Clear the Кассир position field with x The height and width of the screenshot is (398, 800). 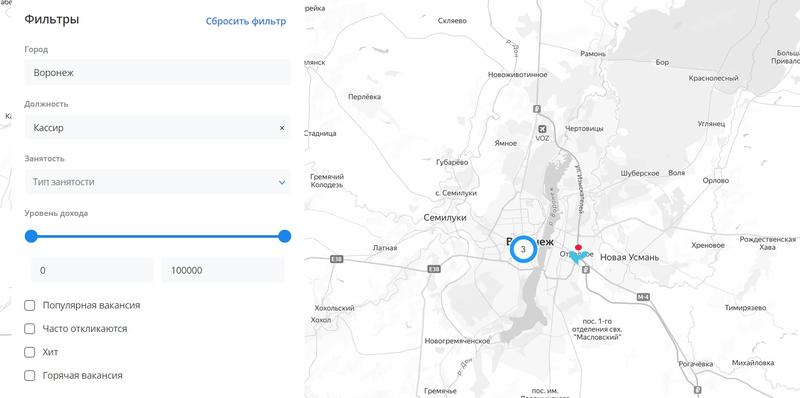pyautogui.click(x=282, y=128)
